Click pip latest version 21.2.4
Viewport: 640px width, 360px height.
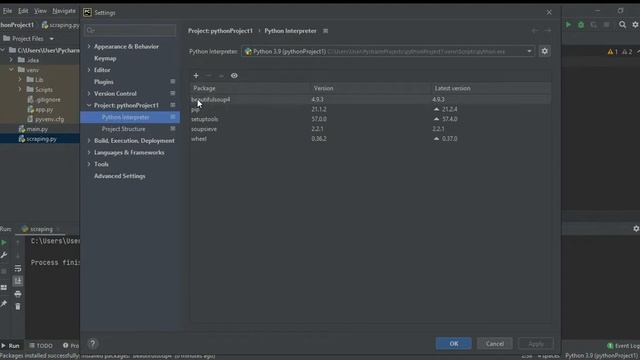coord(449,109)
